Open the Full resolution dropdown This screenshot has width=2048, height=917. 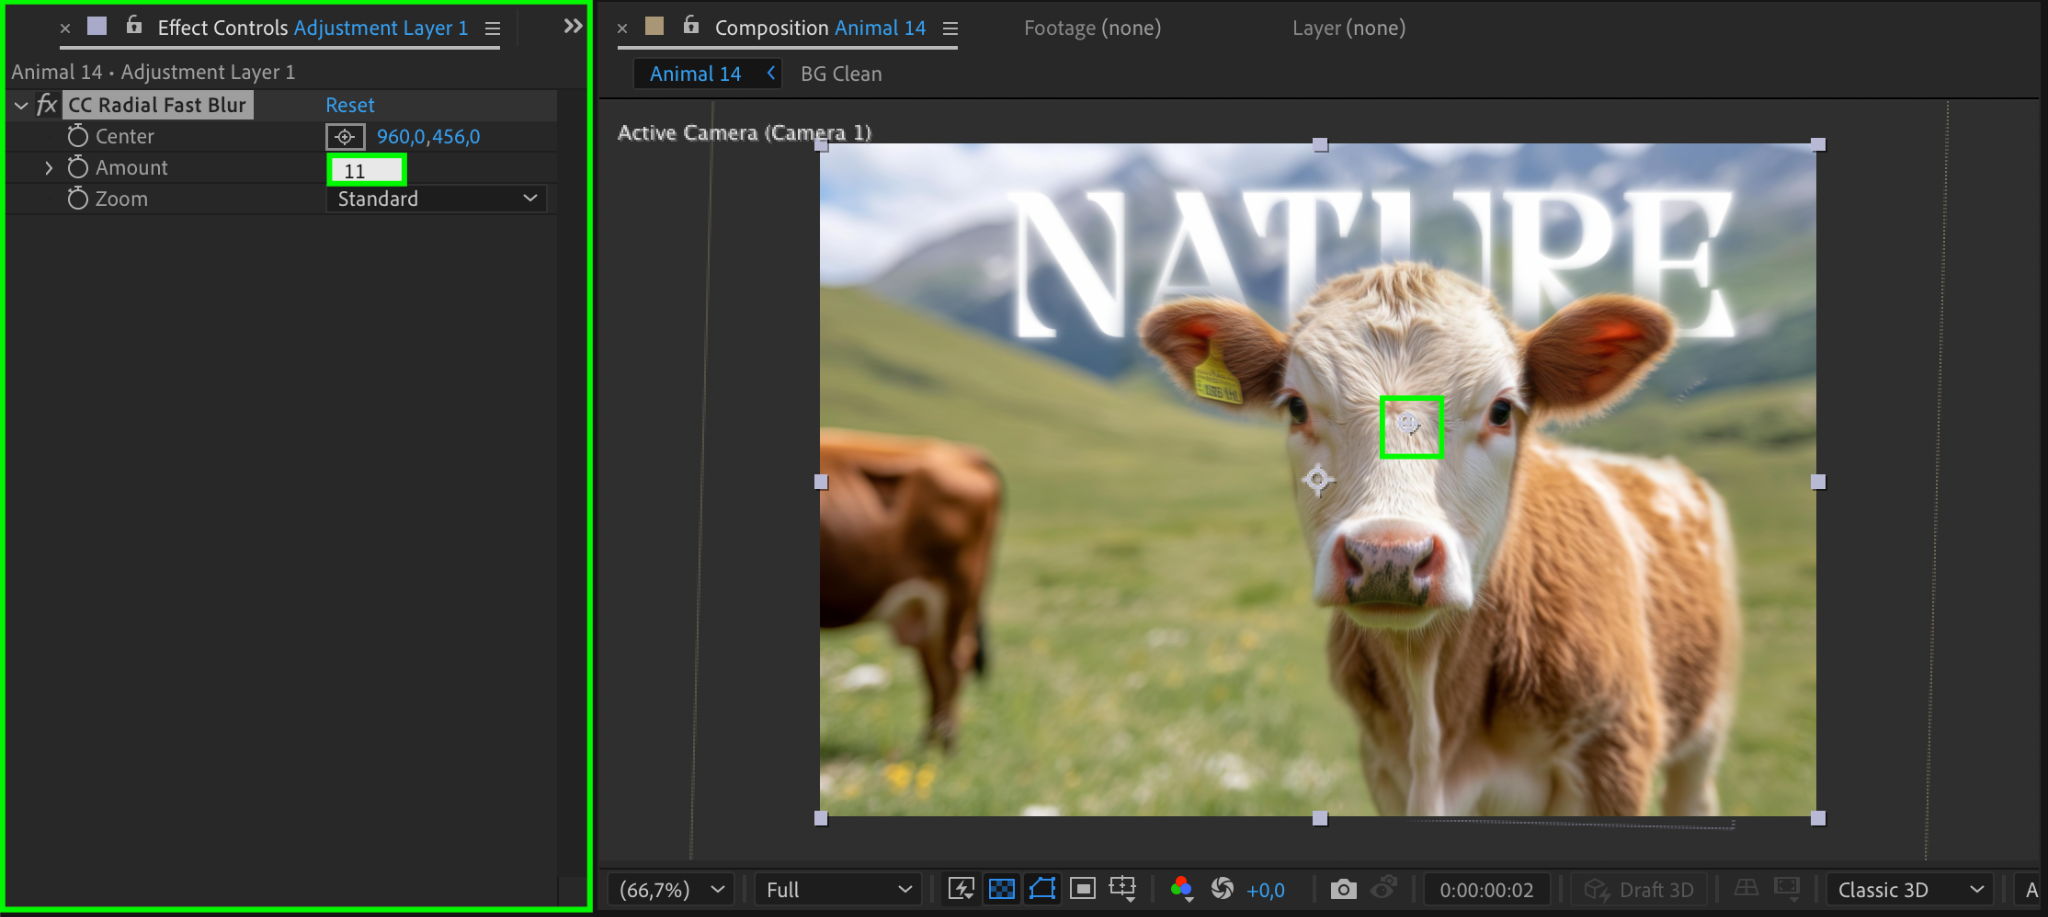click(x=838, y=889)
